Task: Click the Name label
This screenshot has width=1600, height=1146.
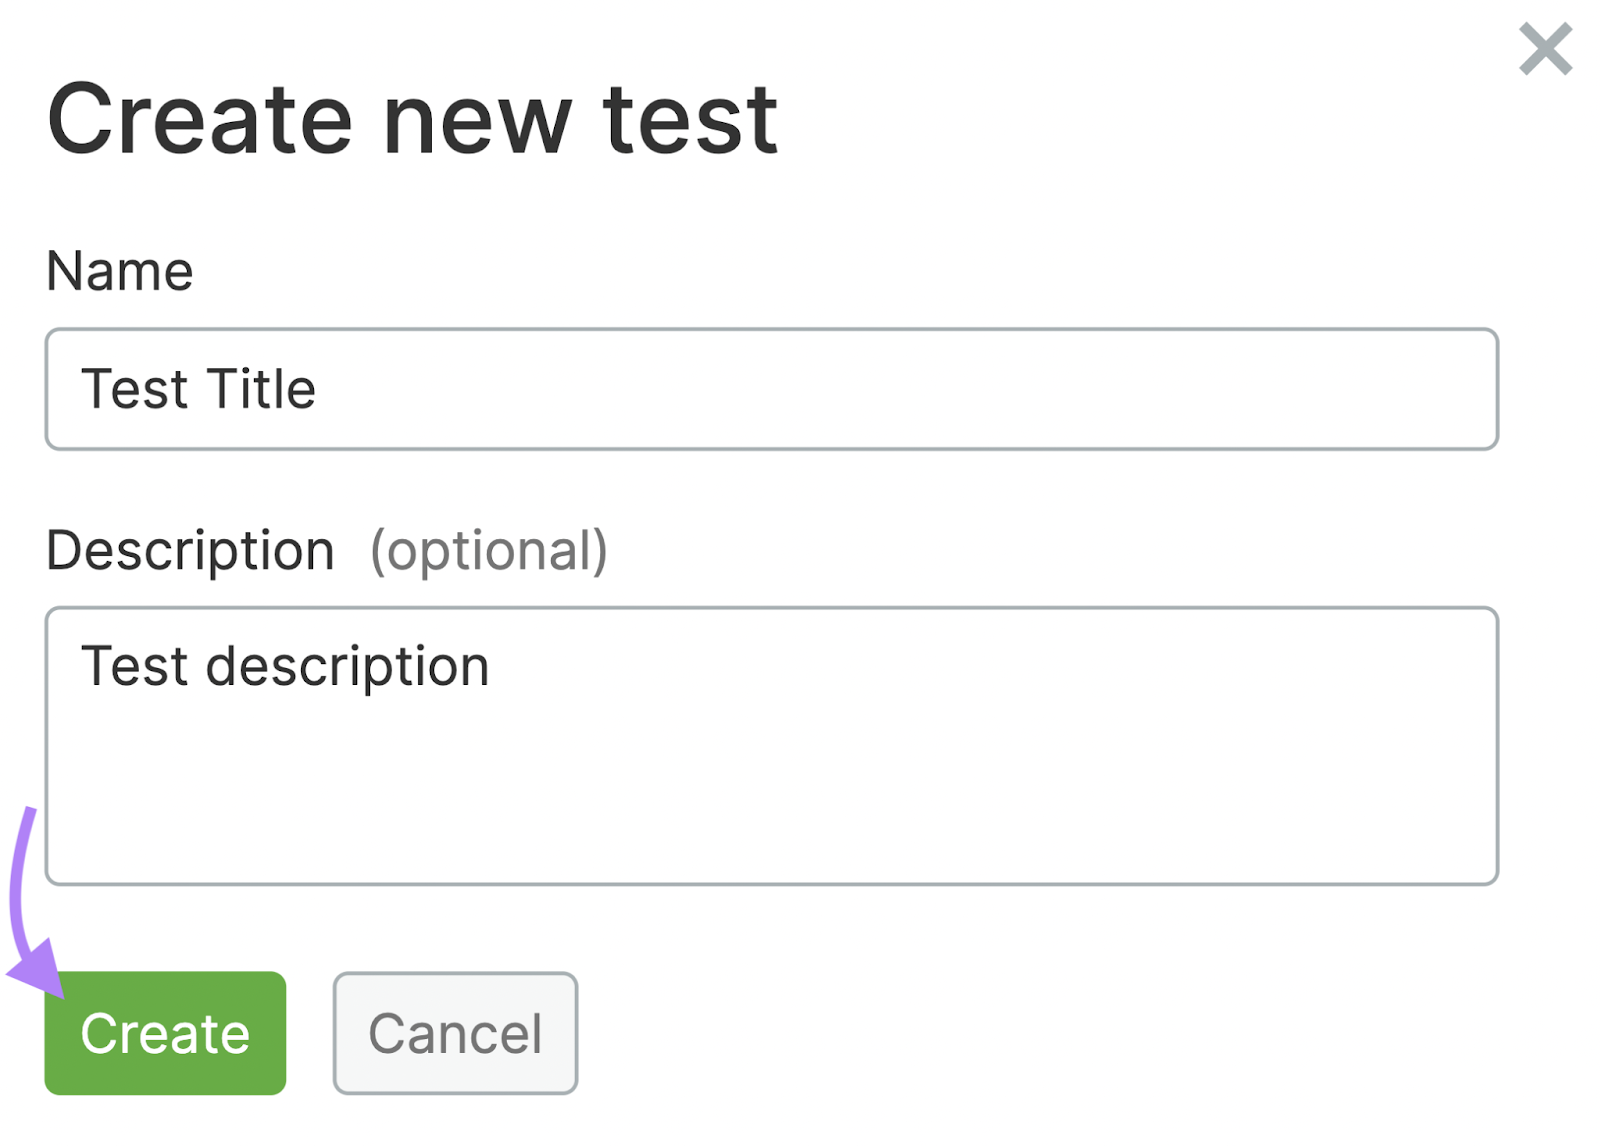Action: (x=120, y=268)
